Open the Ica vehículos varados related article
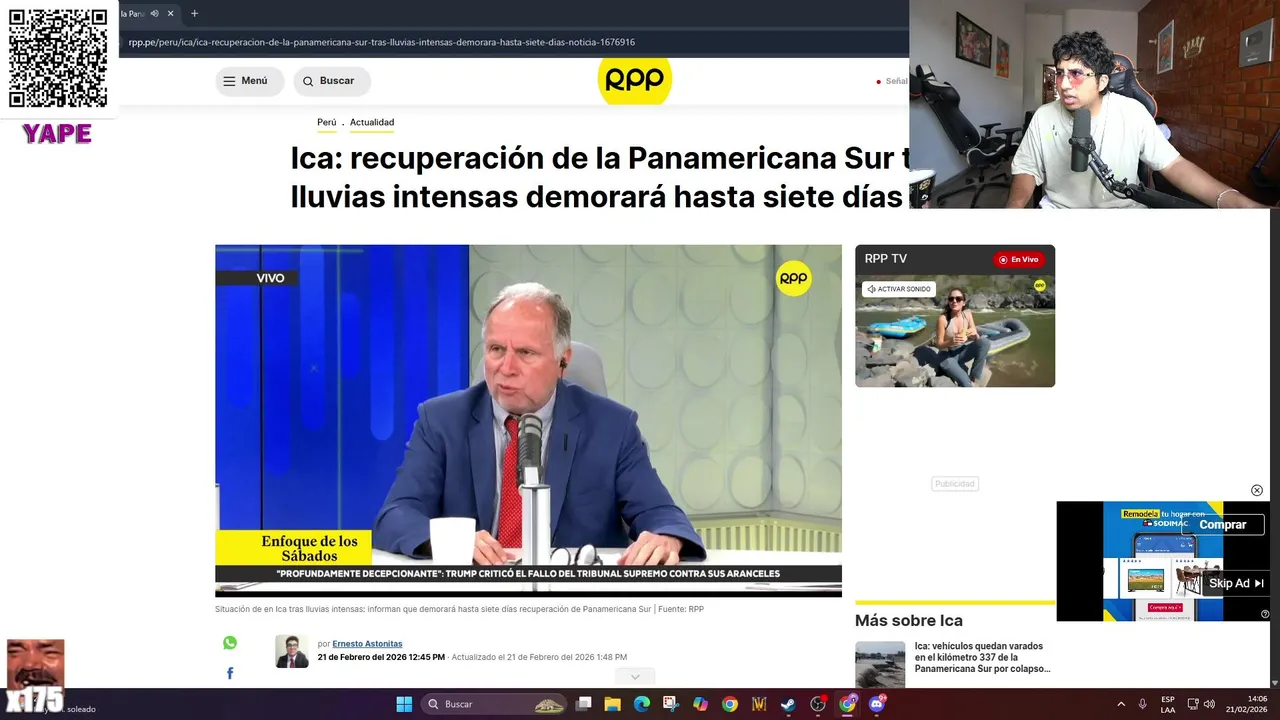The image size is (1280, 720). (x=983, y=658)
